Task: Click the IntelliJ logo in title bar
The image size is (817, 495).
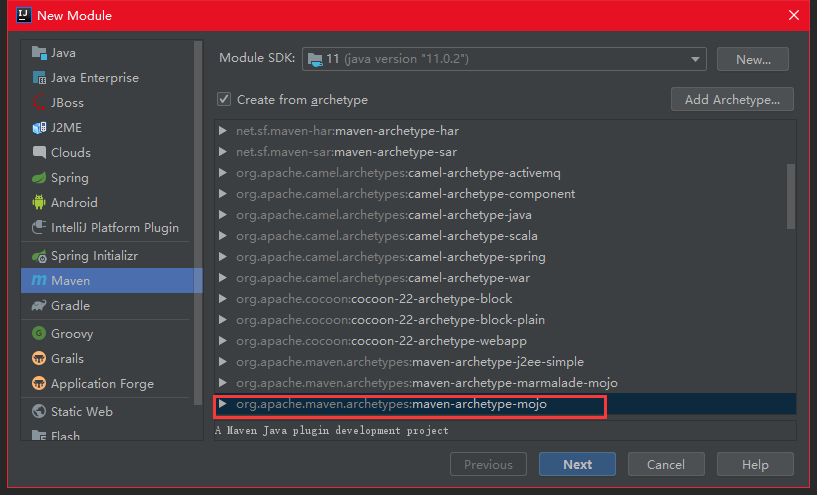Action: (x=24, y=15)
